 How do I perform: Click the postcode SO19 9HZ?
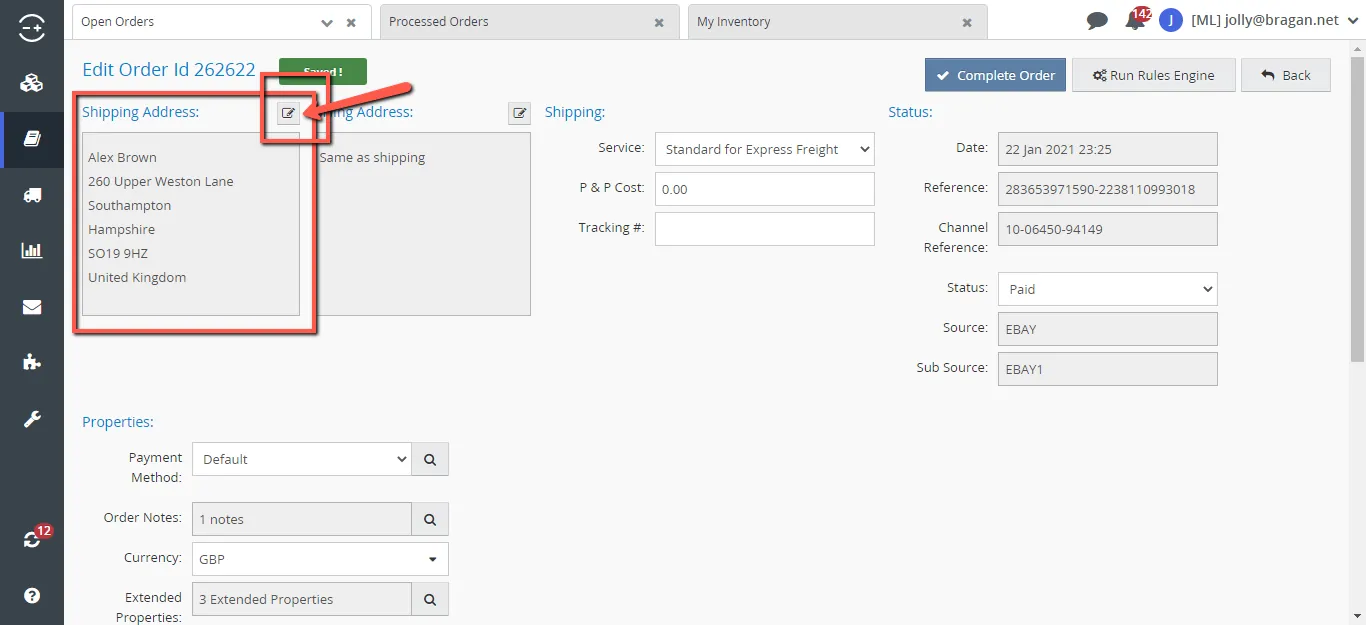118,254
